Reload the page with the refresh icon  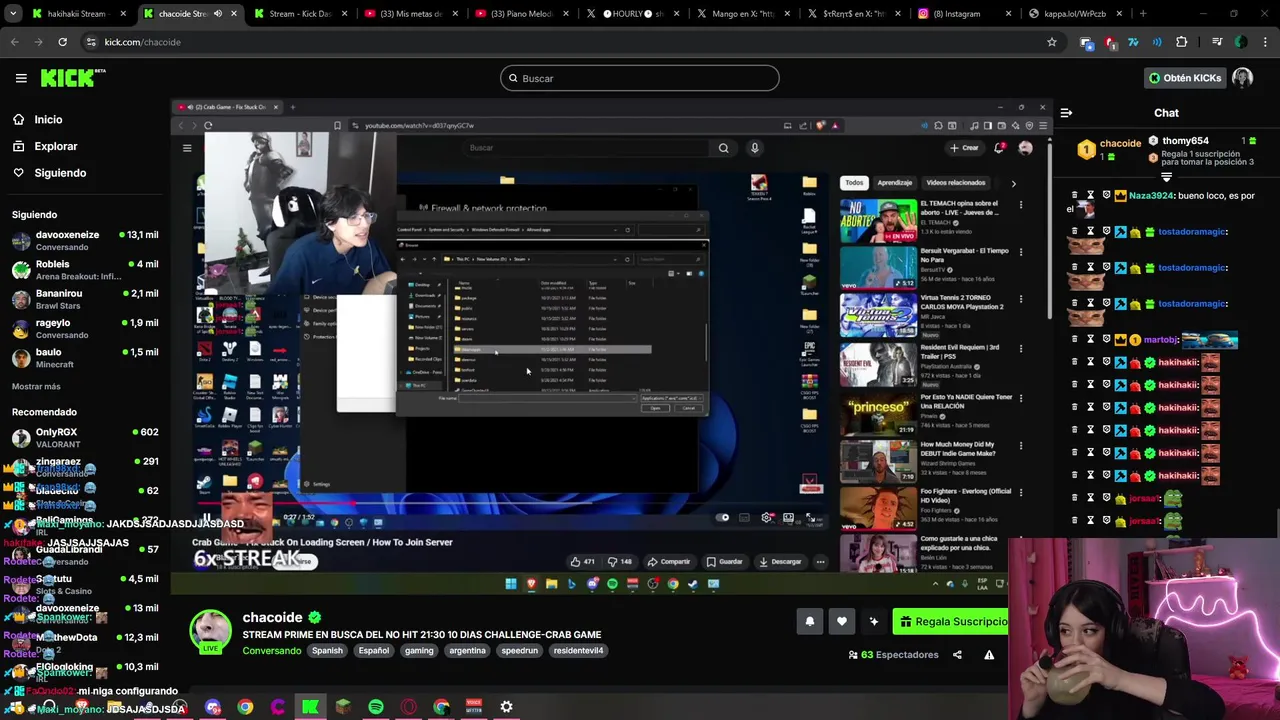pos(62,42)
